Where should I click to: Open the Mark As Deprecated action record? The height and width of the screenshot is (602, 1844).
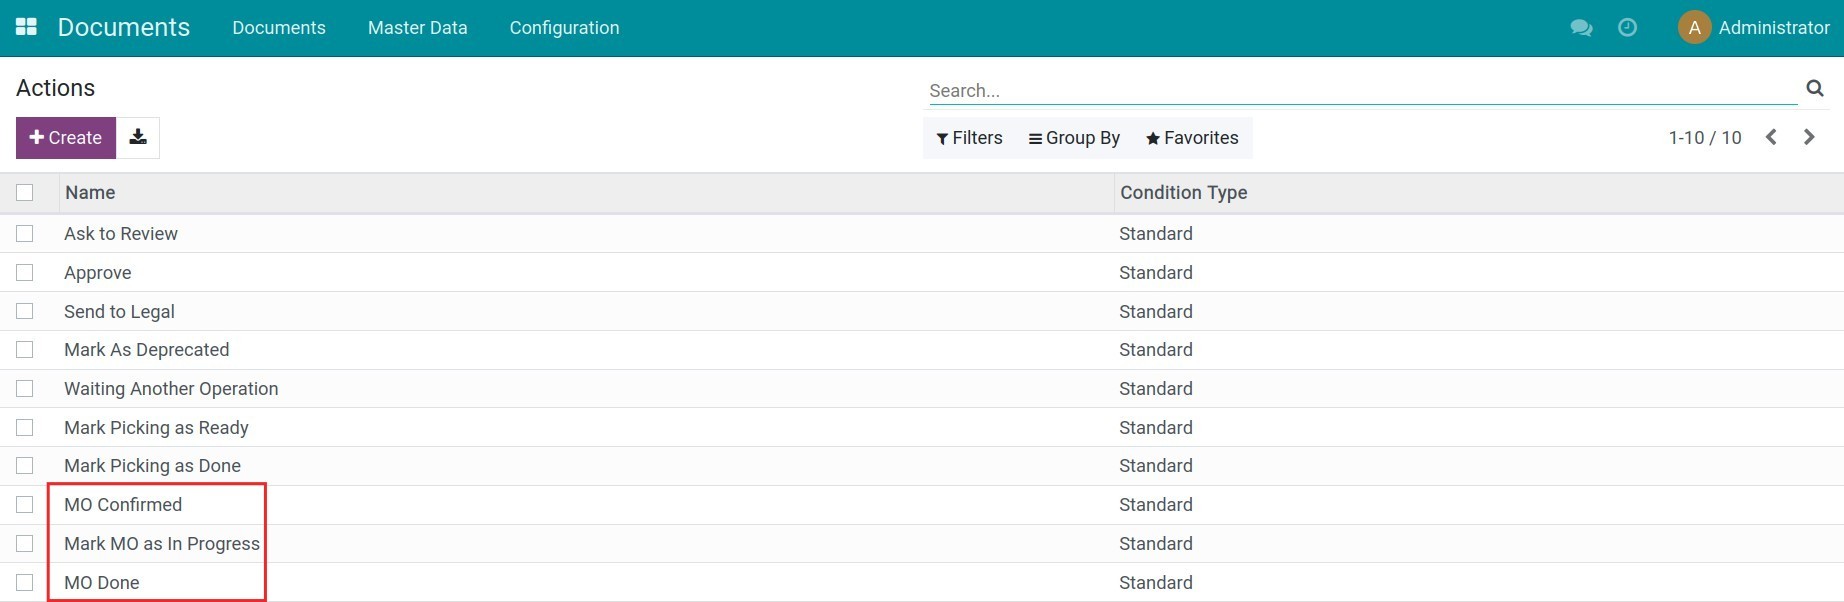(147, 350)
